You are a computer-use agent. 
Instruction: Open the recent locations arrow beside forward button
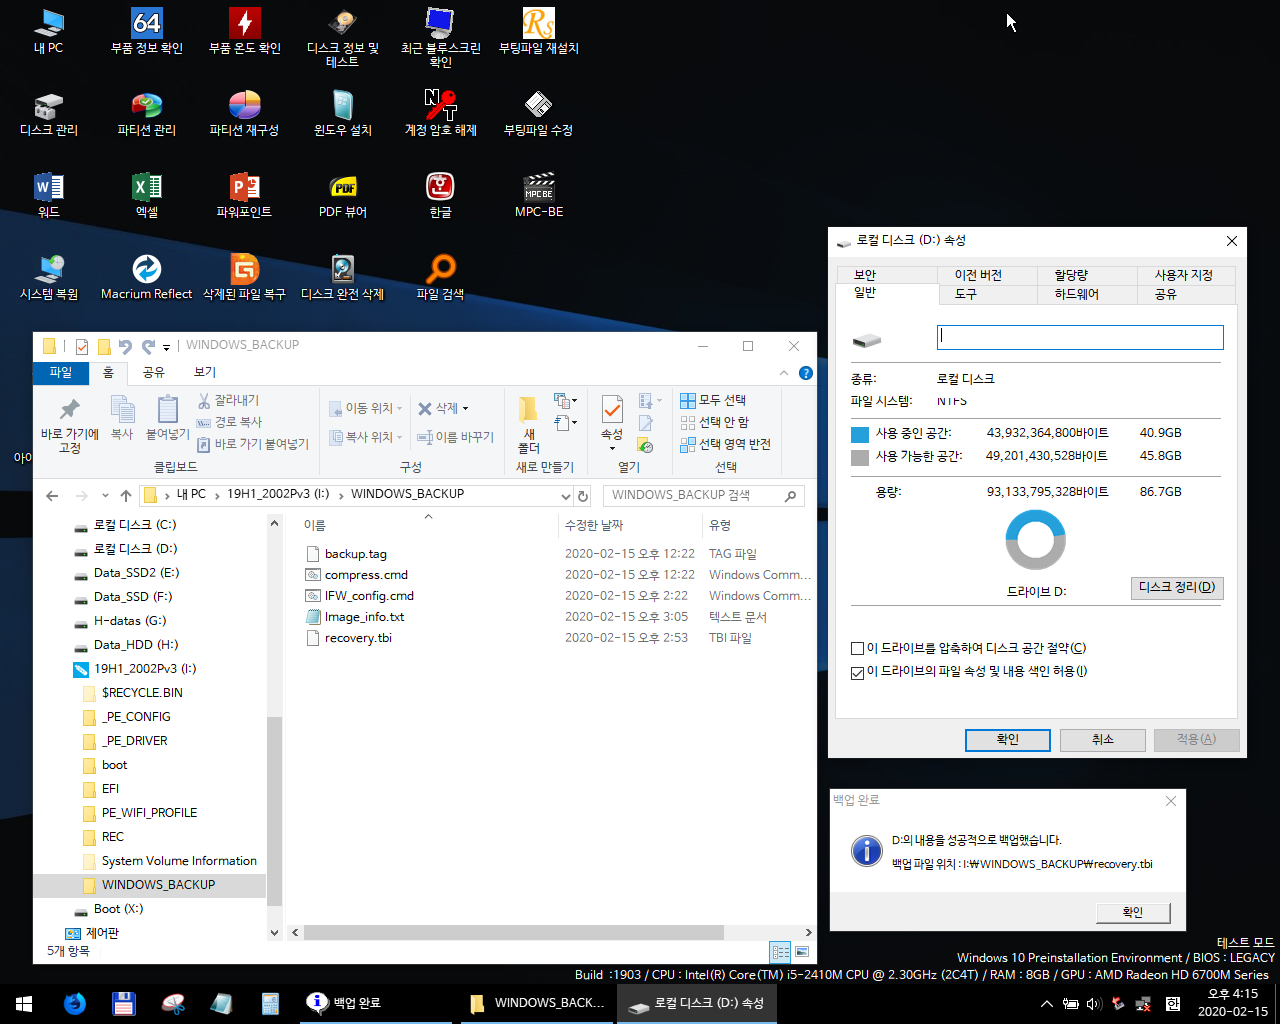click(105, 496)
